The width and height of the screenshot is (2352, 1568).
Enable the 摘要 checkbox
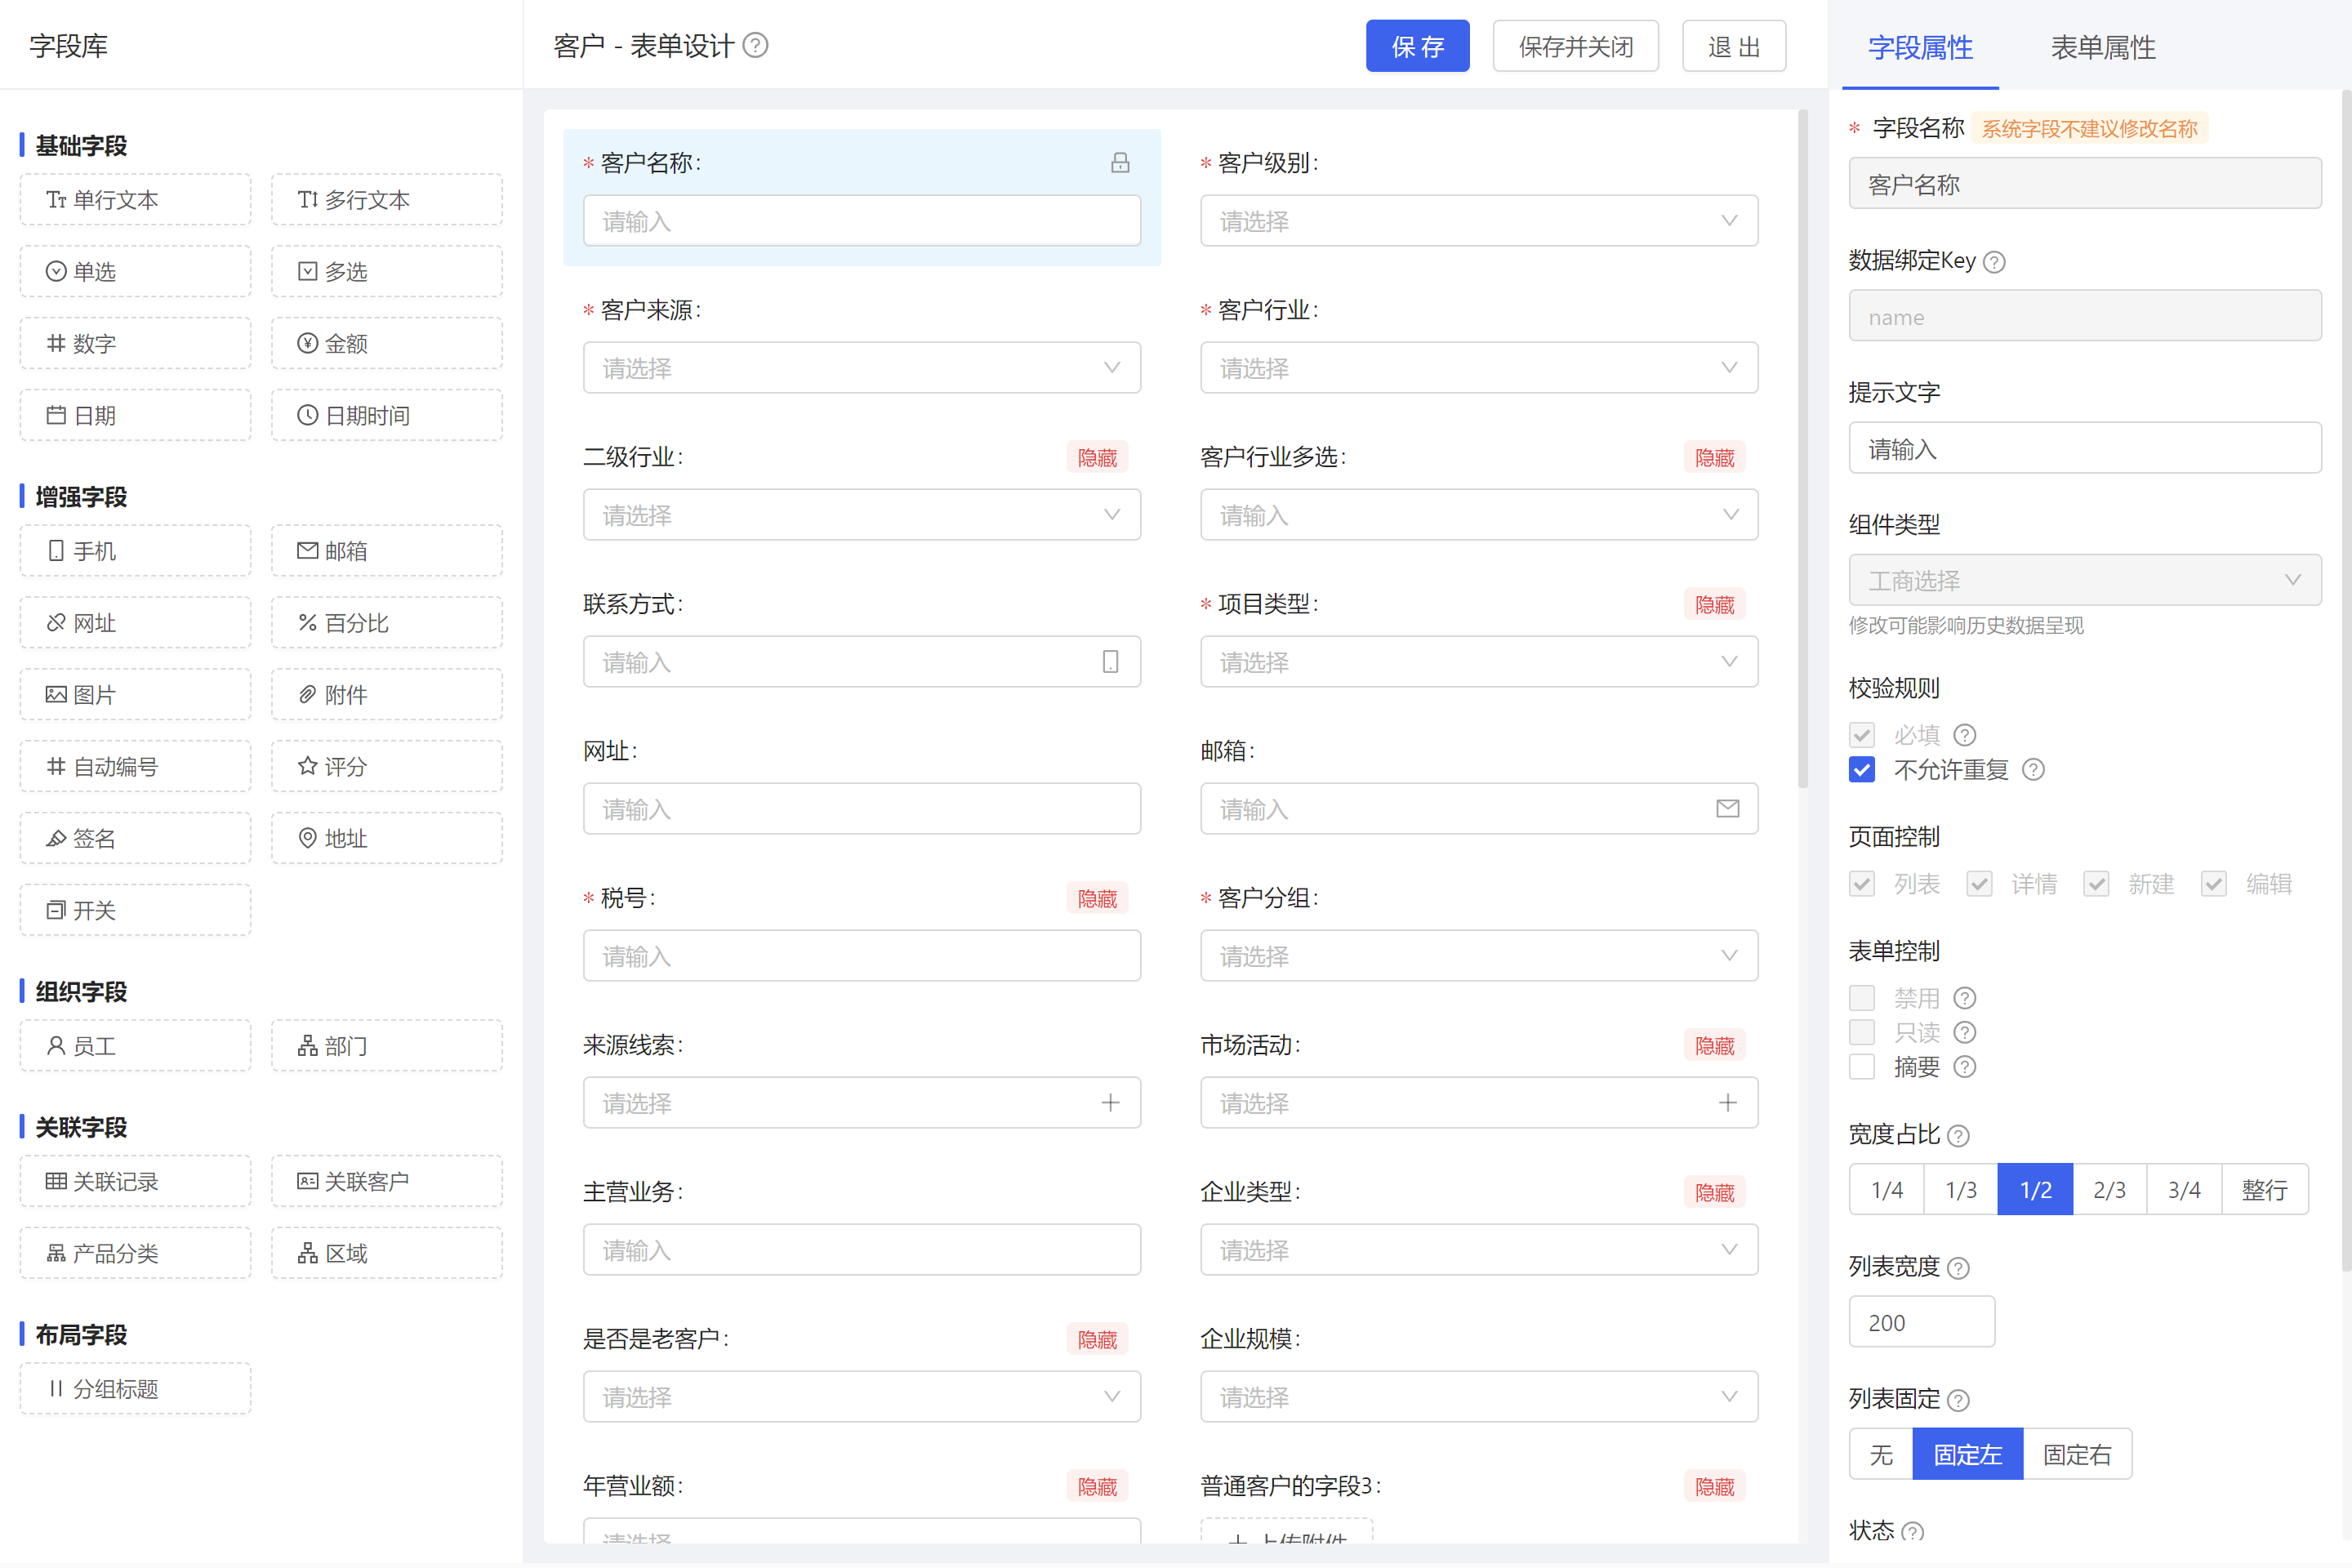(x=1862, y=1067)
